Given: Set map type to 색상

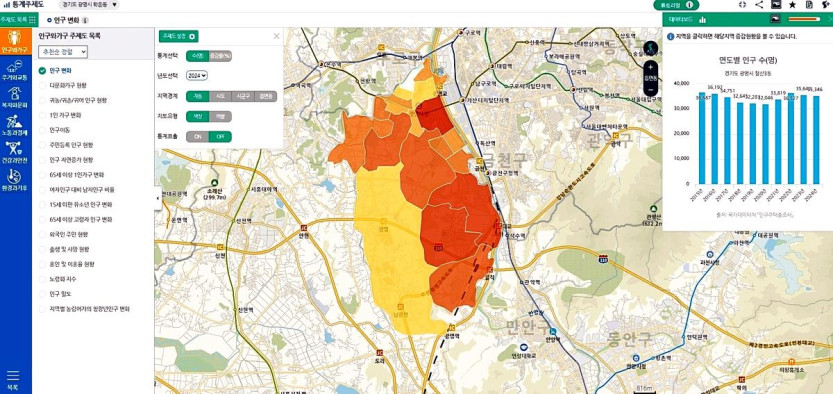Looking at the screenshot, I should 198,116.
